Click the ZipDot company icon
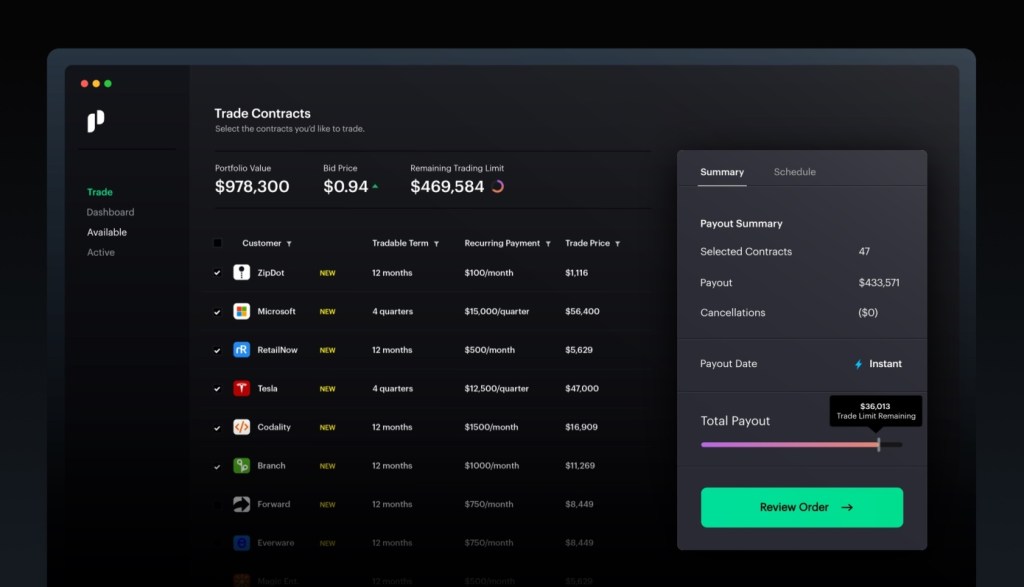This screenshot has width=1024, height=587. click(242, 272)
